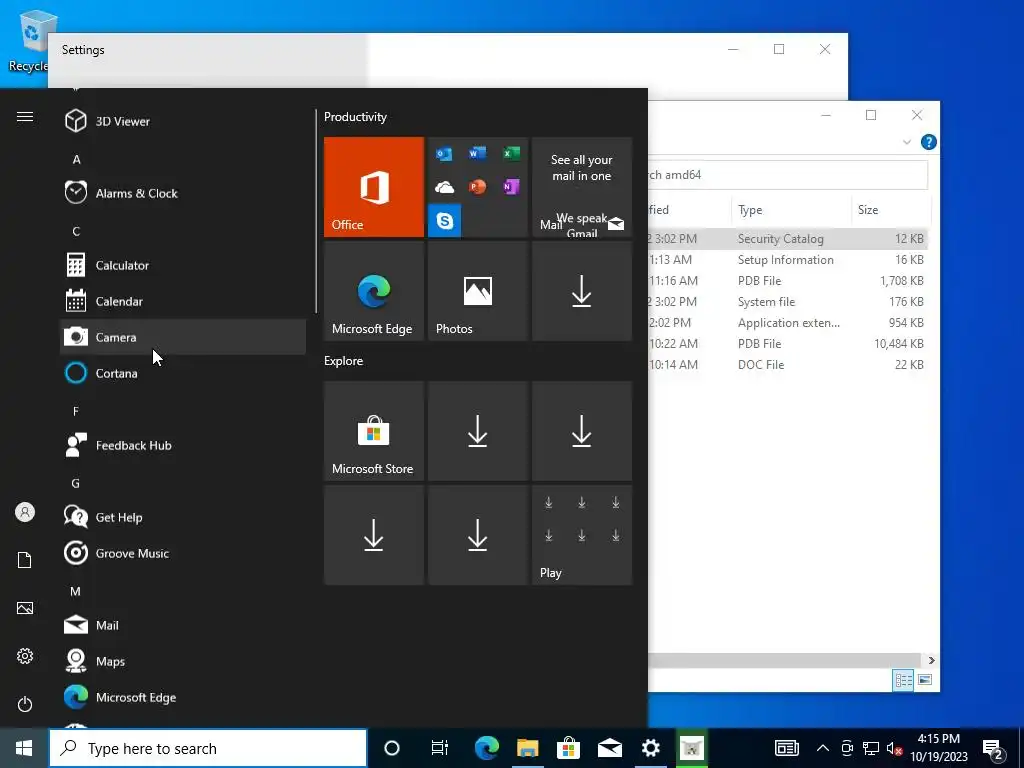Click the Power button in Start

(x=25, y=704)
